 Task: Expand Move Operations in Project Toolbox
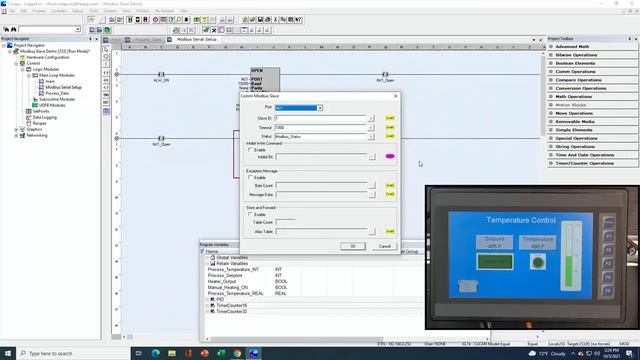coord(551,113)
